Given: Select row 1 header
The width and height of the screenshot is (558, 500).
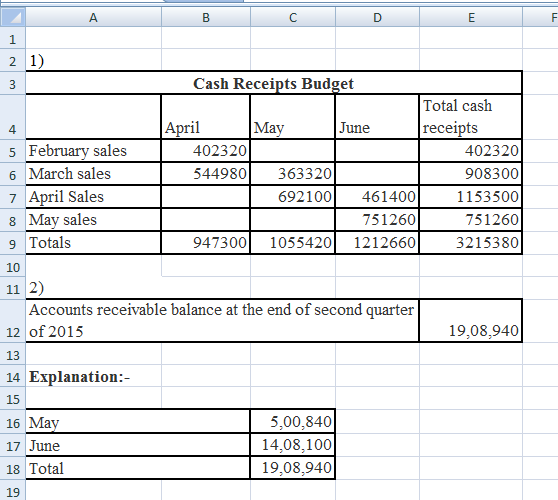Looking at the screenshot, I should (x=12, y=38).
